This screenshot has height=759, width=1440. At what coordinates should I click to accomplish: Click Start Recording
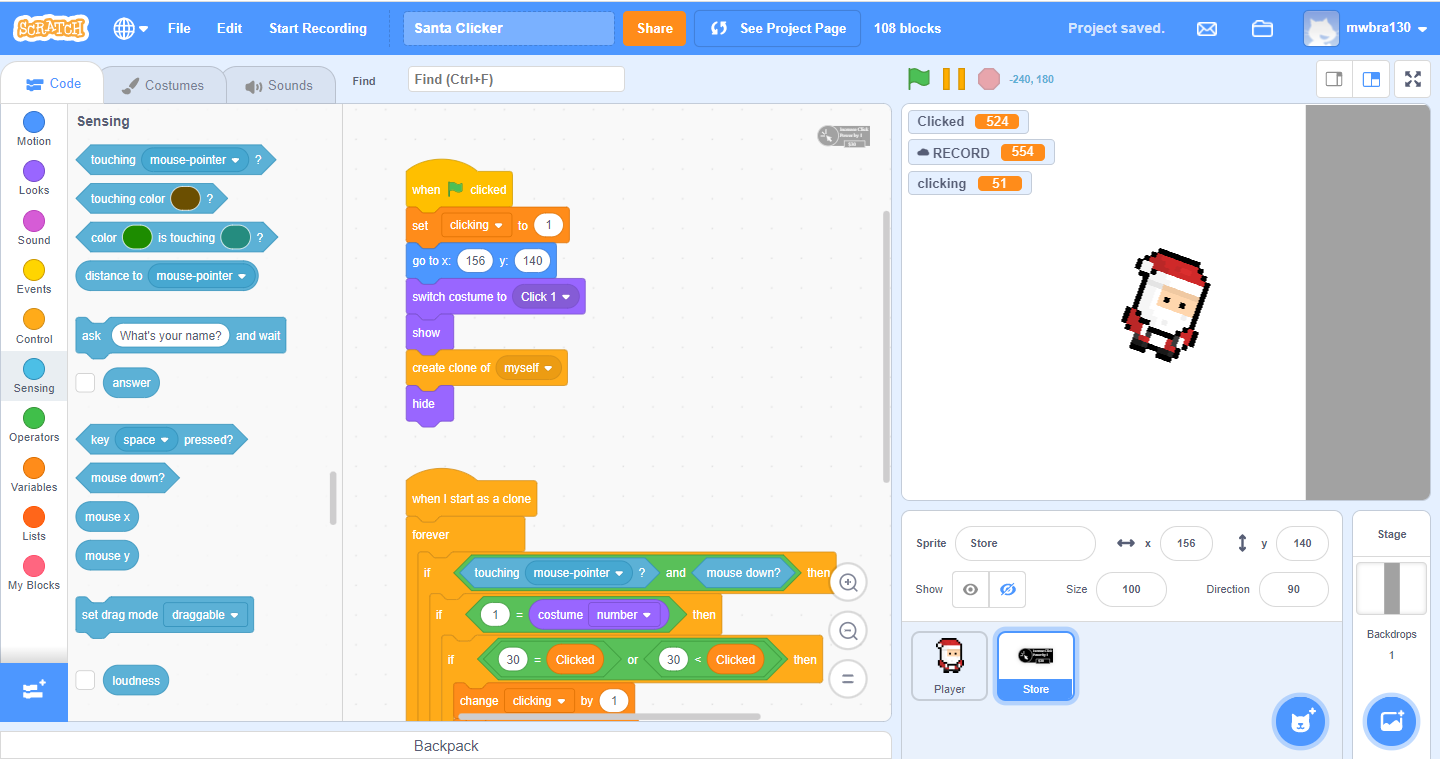pos(318,28)
